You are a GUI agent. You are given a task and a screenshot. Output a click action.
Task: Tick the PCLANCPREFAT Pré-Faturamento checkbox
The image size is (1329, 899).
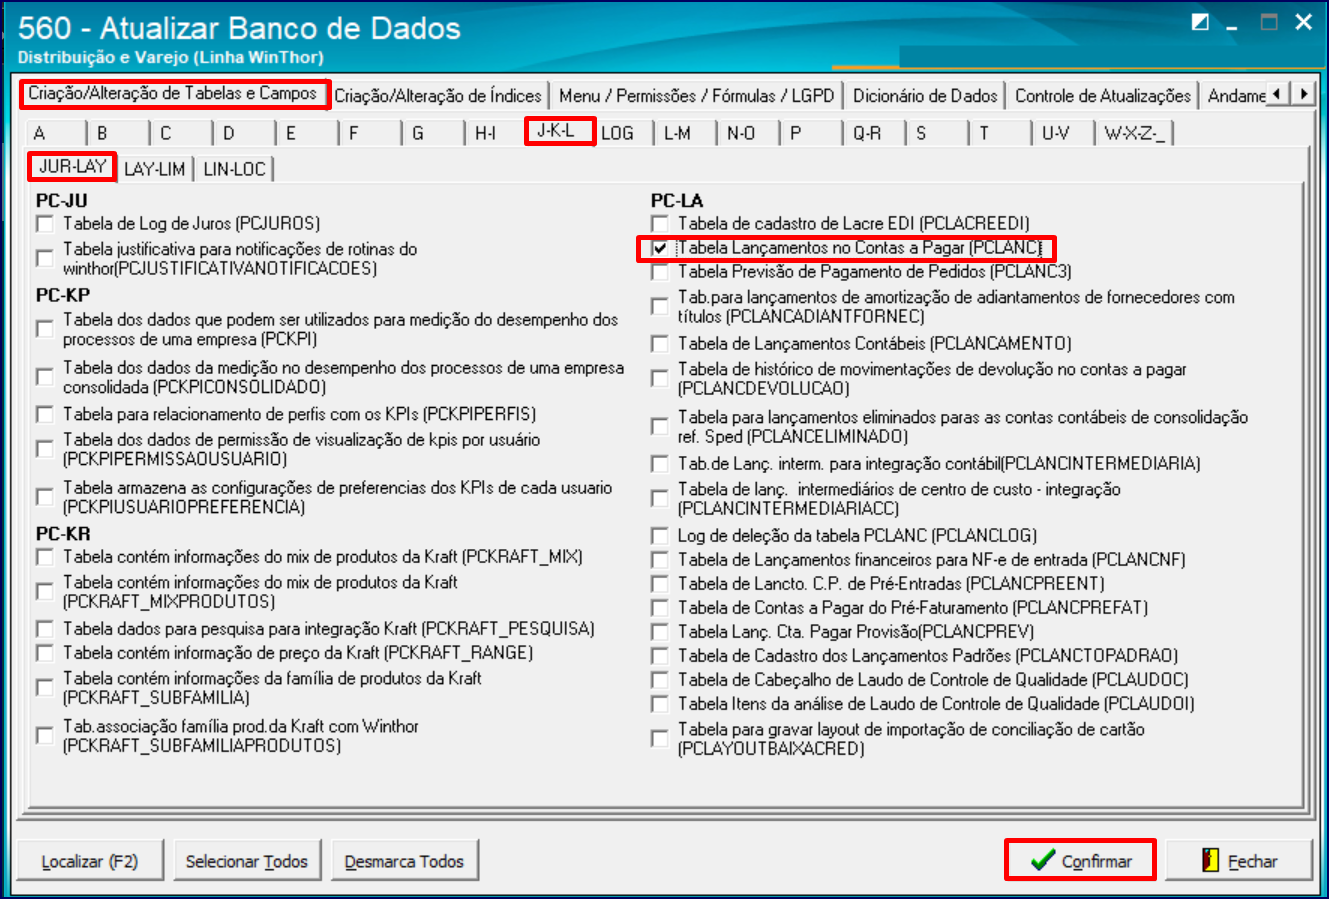click(660, 608)
